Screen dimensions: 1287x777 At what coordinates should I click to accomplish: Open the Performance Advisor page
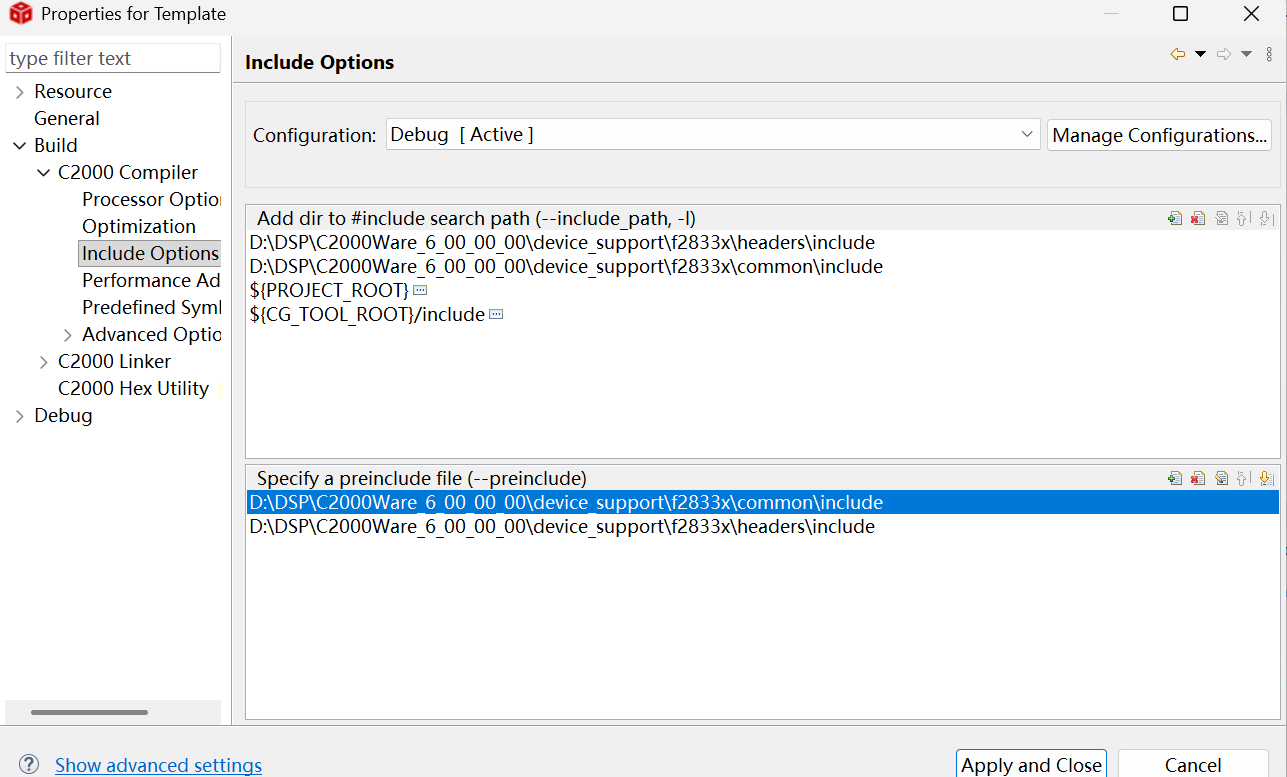[151, 280]
